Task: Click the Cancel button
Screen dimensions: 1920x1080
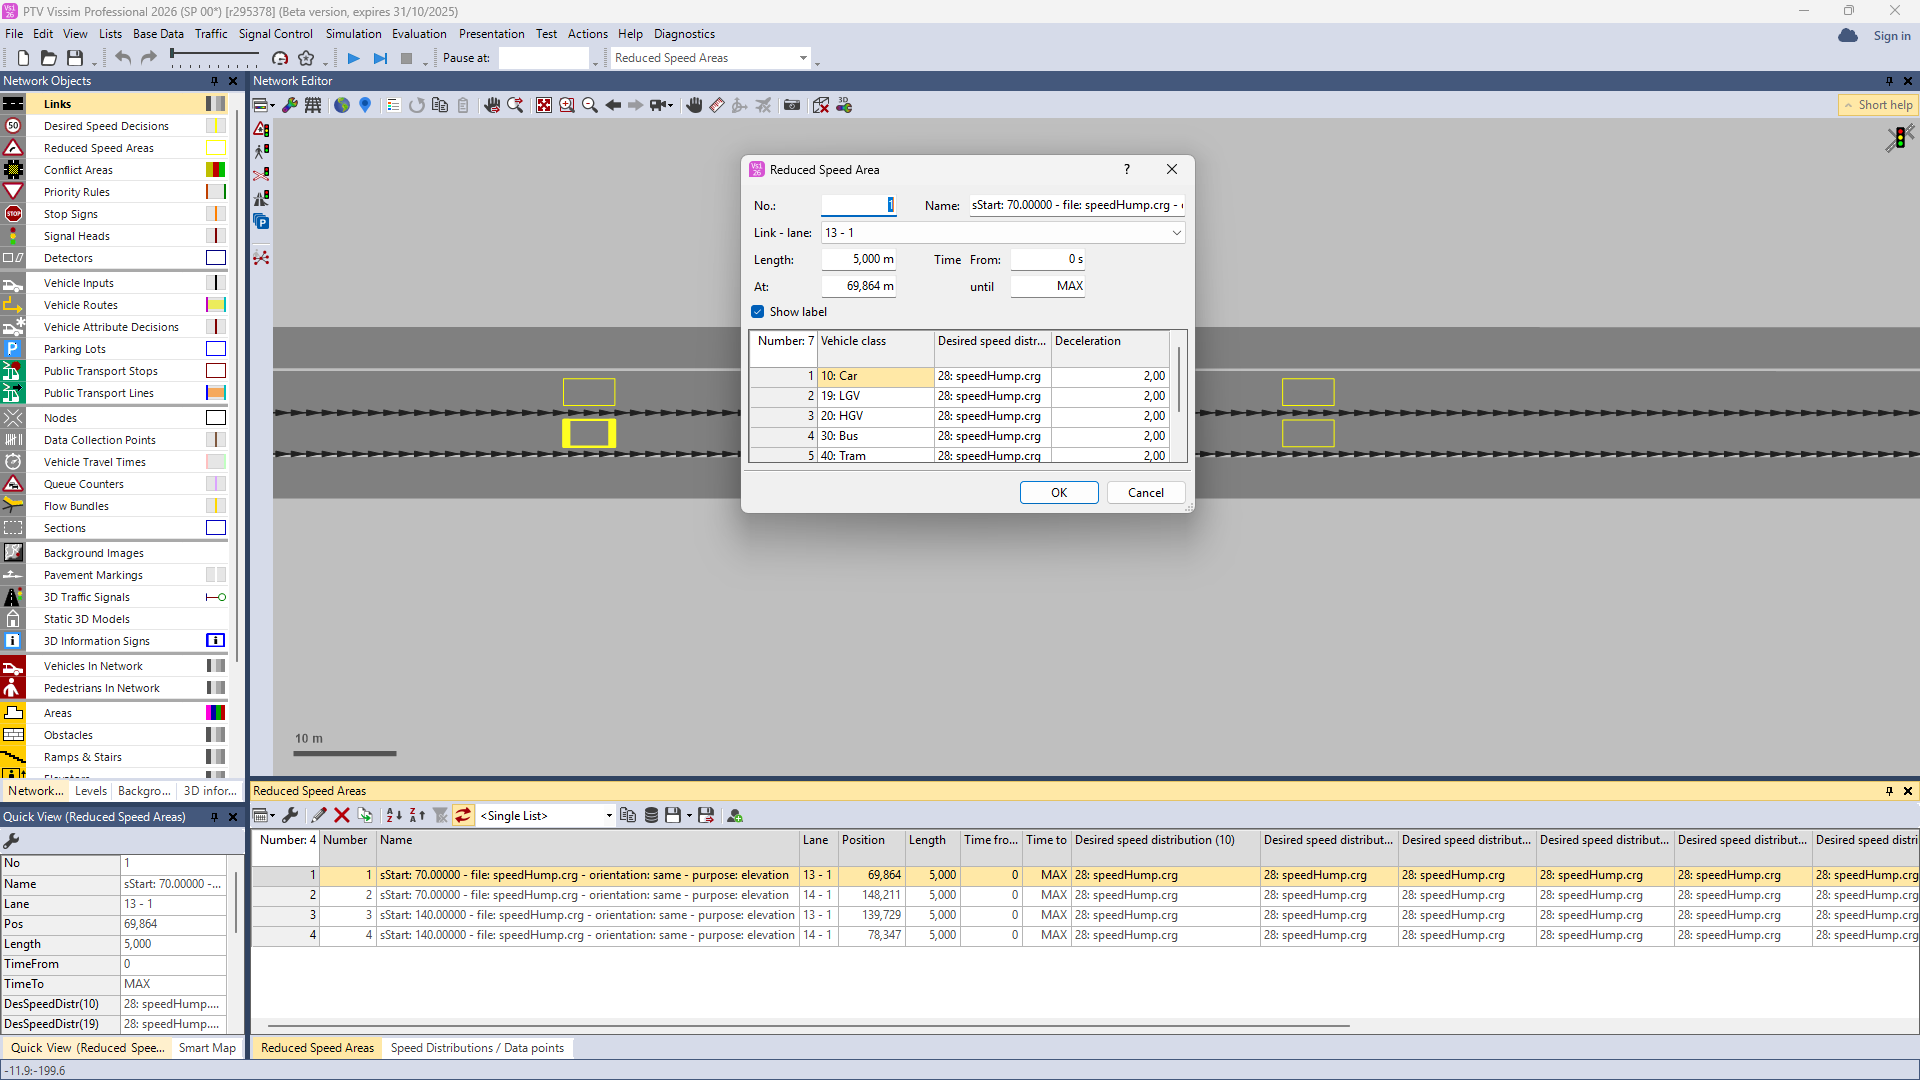Action: point(1145,493)
